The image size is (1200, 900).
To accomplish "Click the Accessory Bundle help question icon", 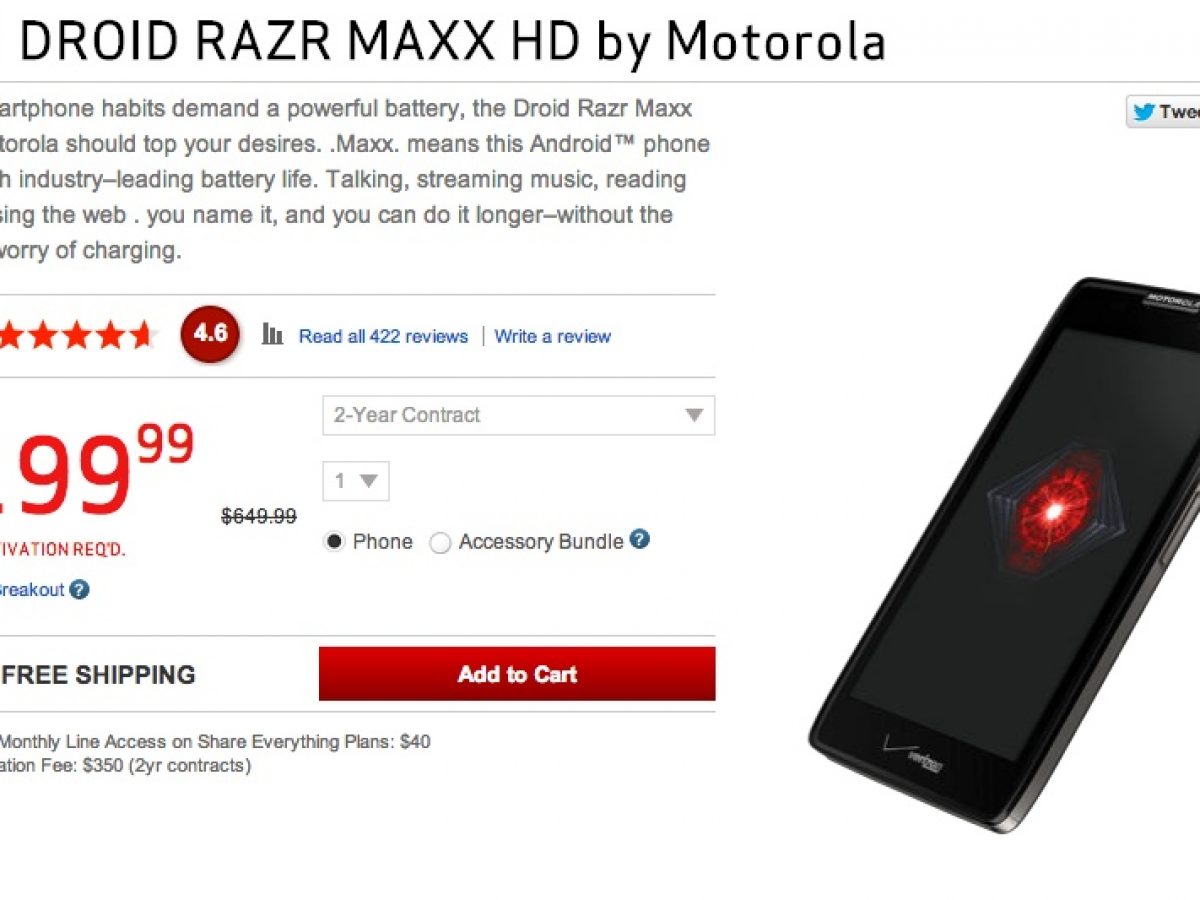I will coord(640,540).
